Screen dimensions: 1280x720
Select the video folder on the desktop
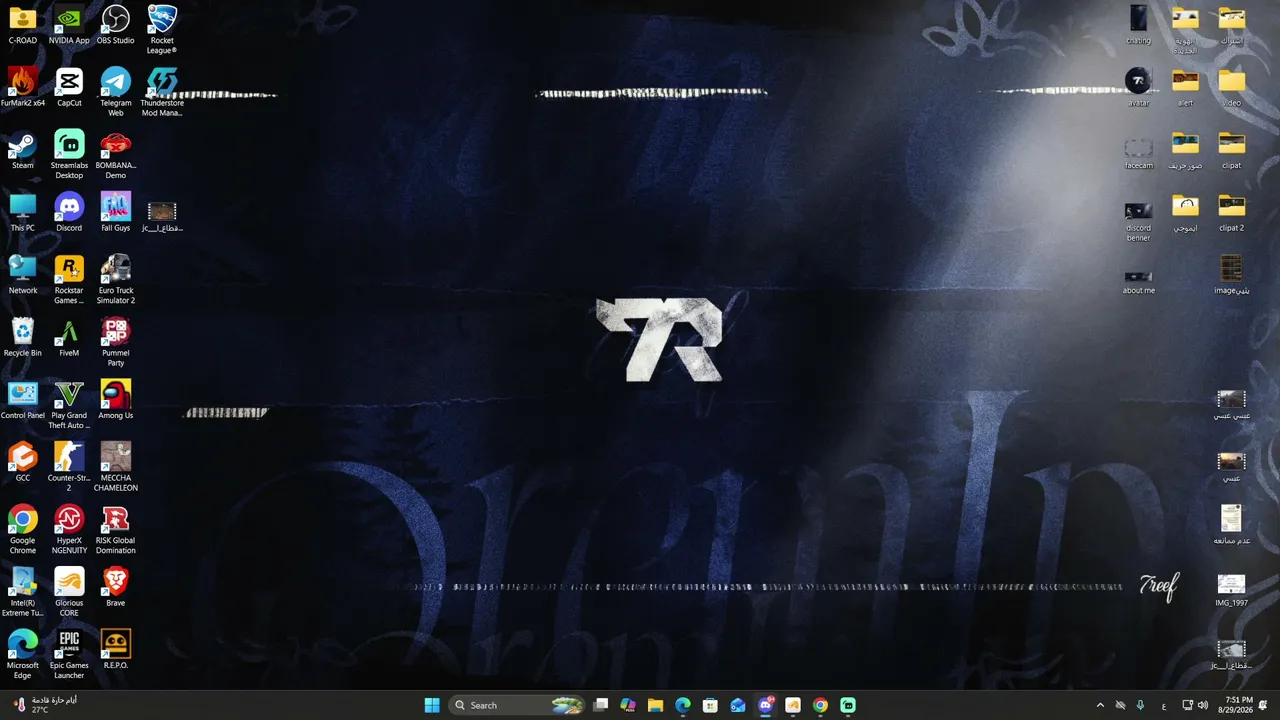(1231, 87)
